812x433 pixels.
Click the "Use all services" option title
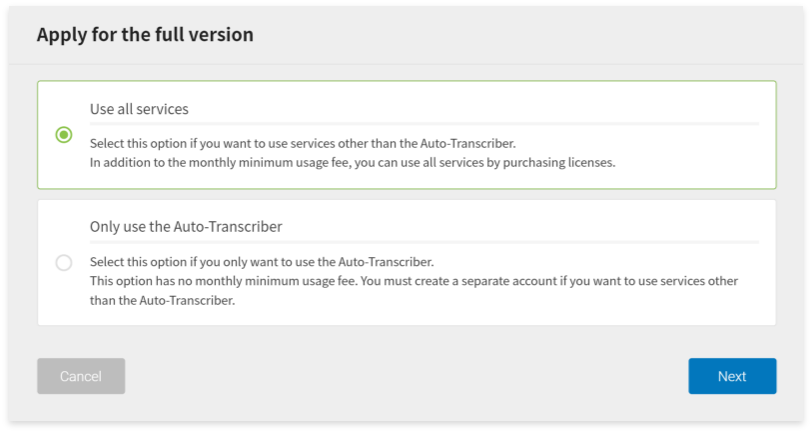coord(139,109)
